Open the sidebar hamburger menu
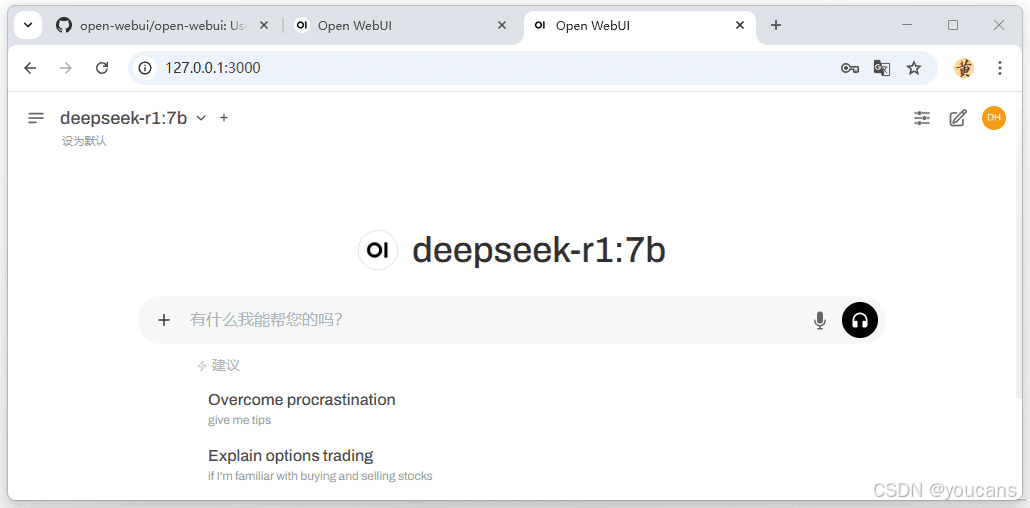 click(36, 118)
